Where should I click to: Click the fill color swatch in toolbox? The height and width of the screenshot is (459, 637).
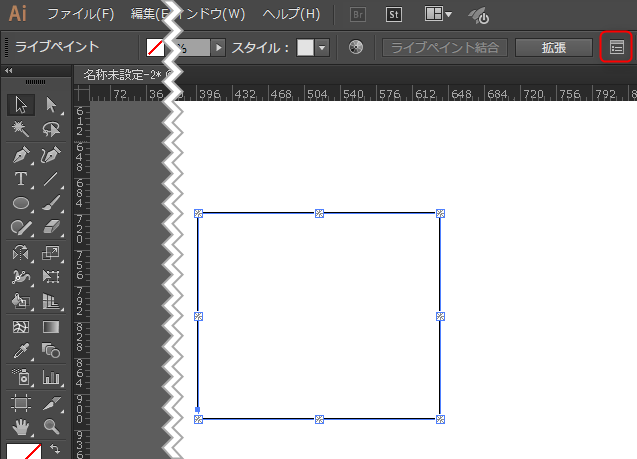tap(22, 451)
